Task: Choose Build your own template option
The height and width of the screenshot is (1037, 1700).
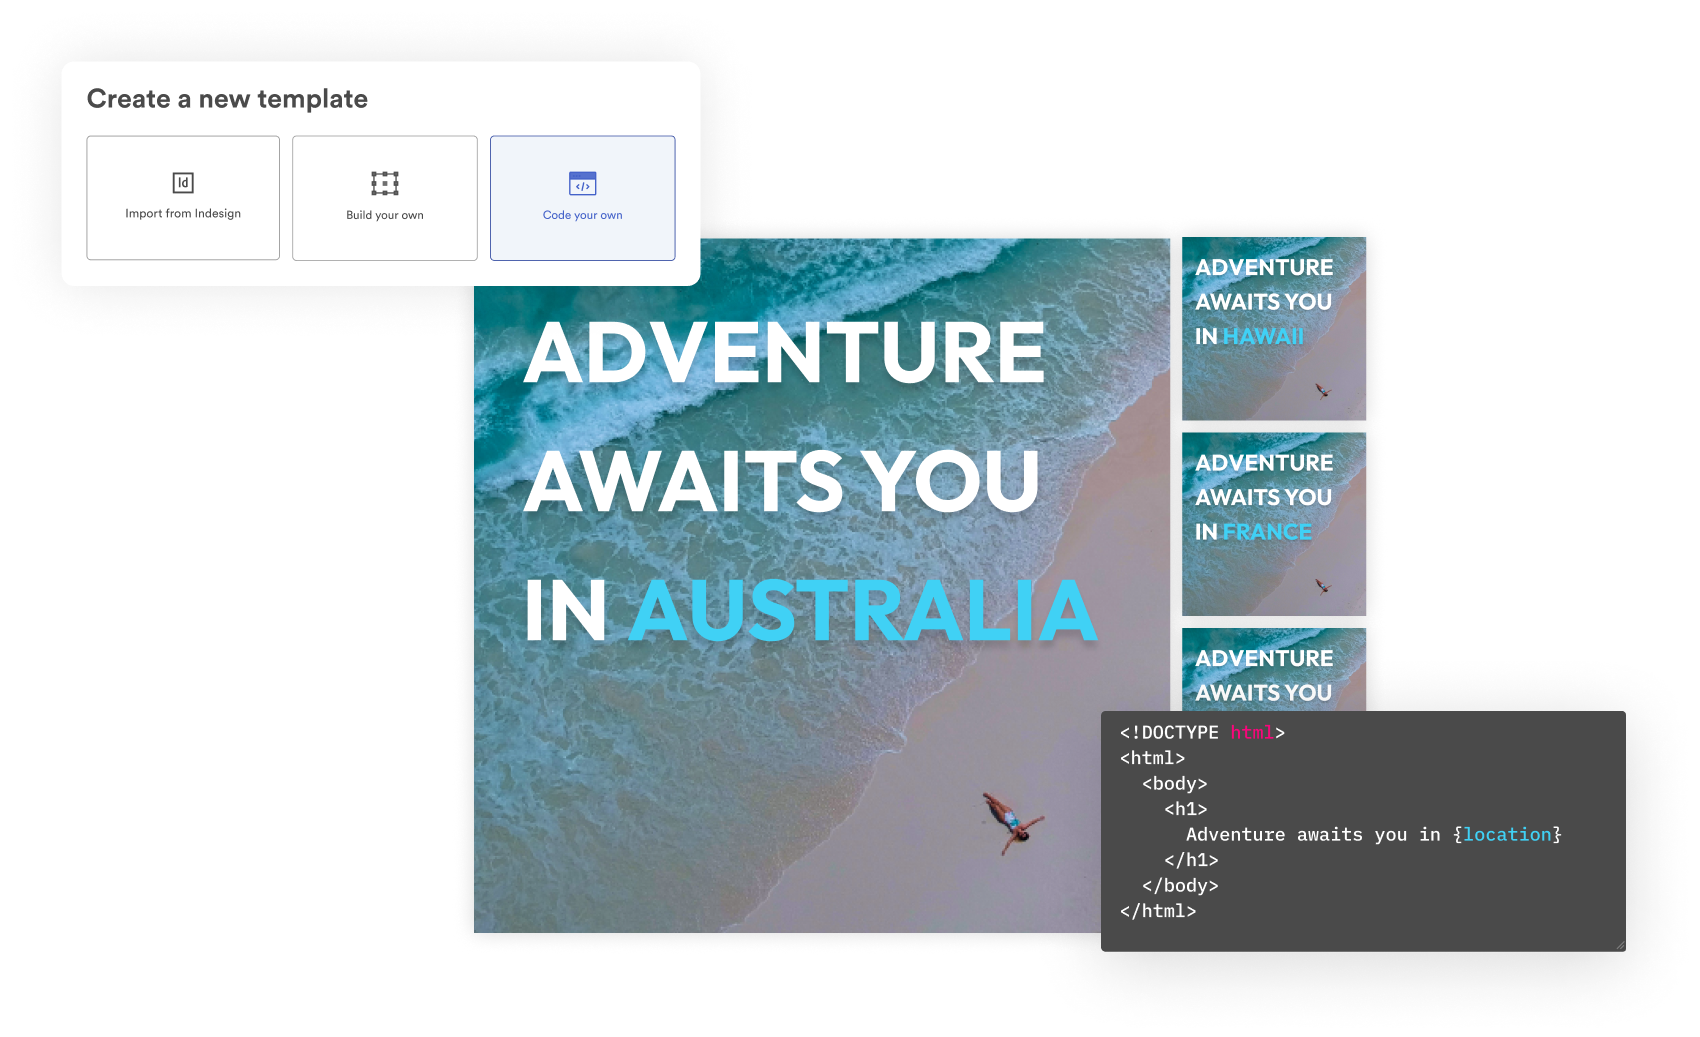Action: tap(385, 198)
